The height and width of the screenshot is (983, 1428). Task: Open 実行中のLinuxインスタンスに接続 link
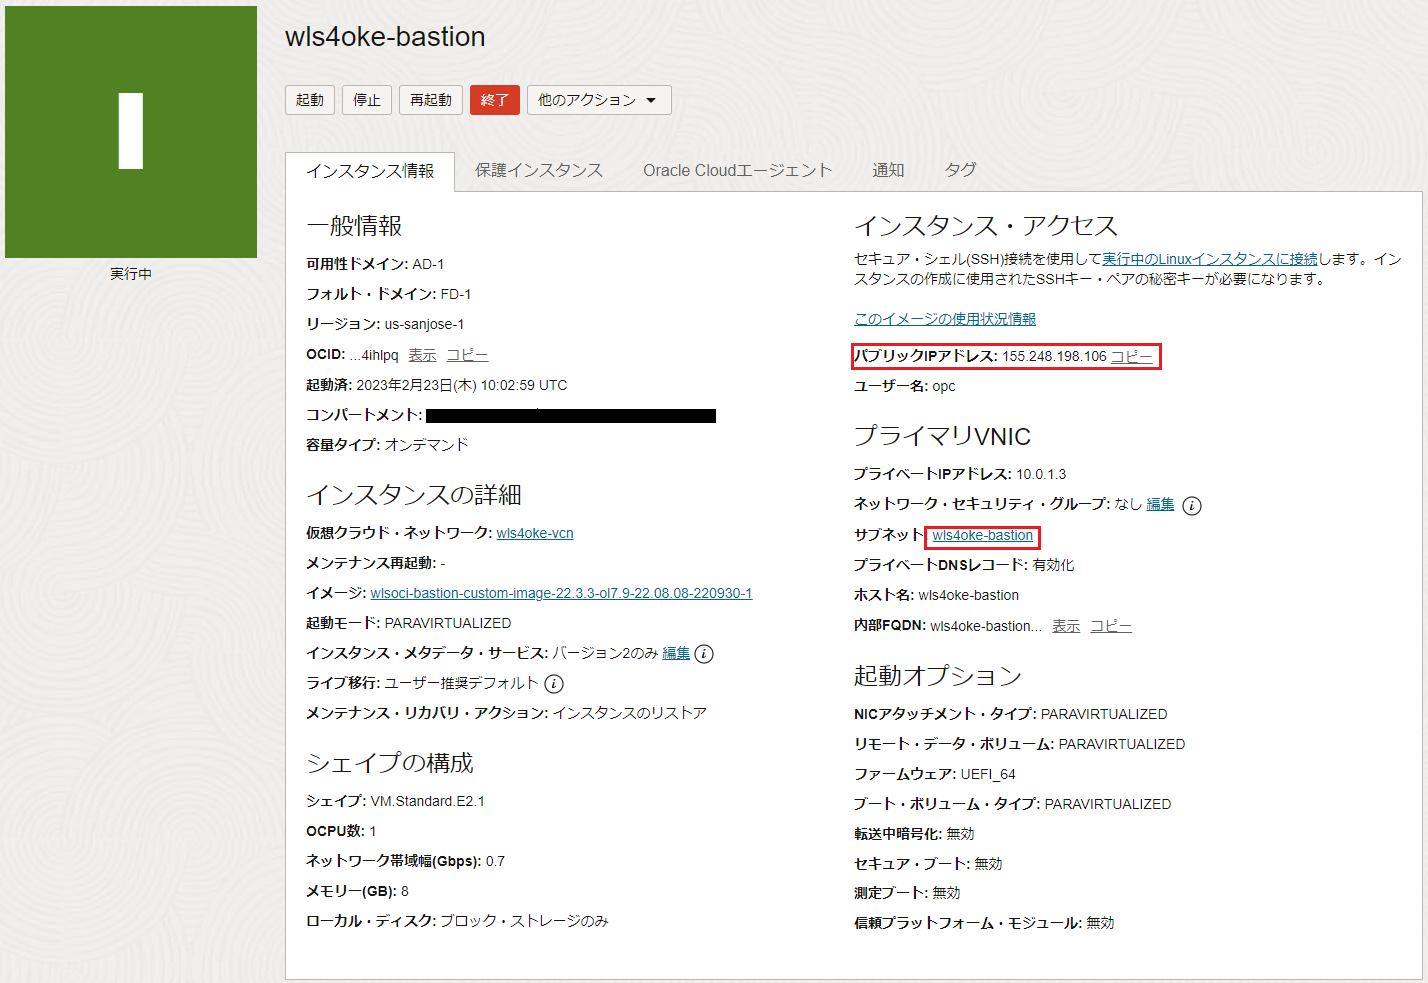tap(1210, 259)
